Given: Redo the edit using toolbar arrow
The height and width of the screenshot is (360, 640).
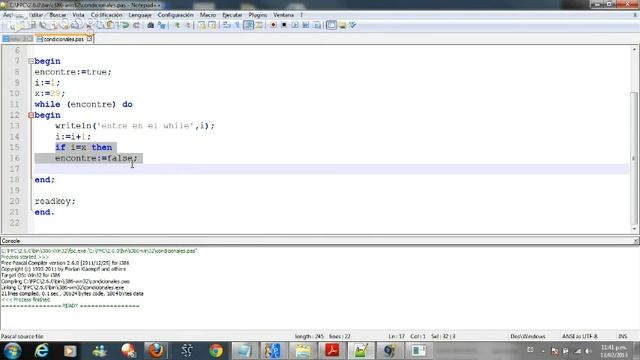Looking at the screenshot, I should pos(137,25).
